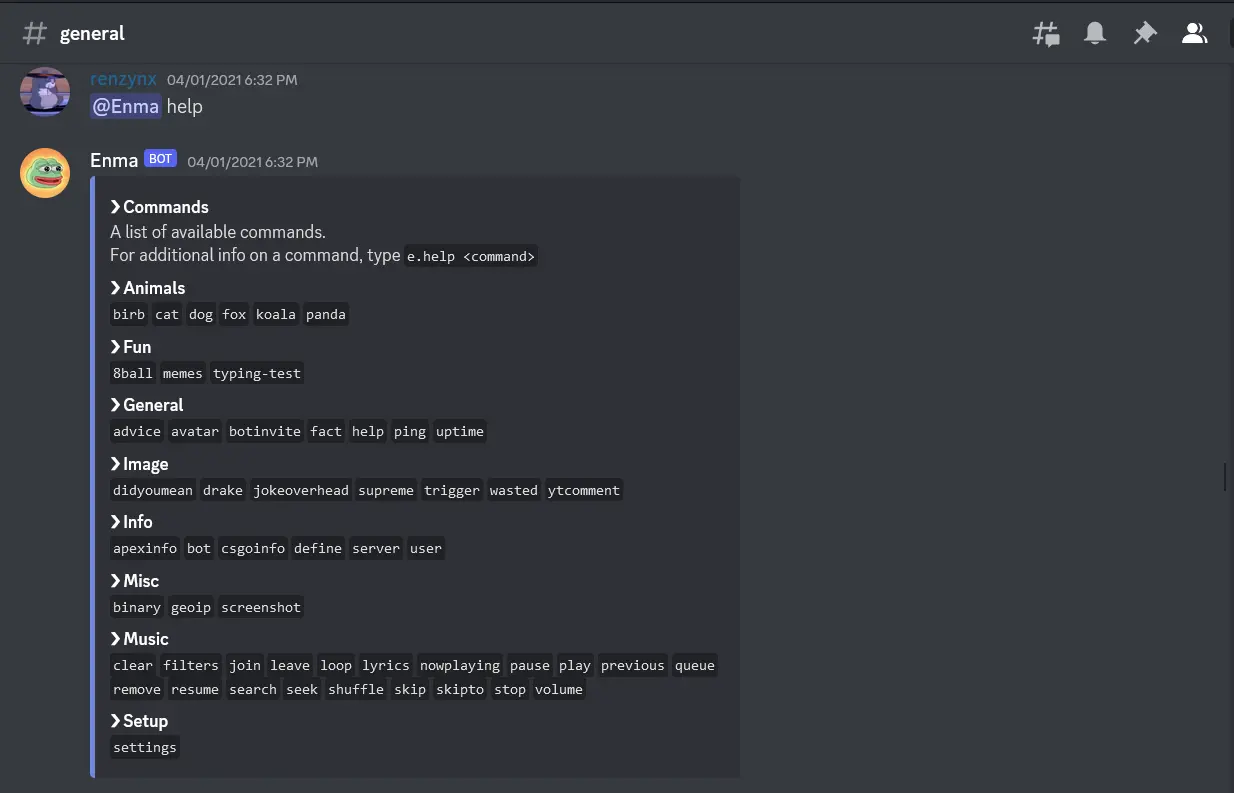Click the typing-test command tag
The height and width of the screenshot is (793, 1234).
257,373
